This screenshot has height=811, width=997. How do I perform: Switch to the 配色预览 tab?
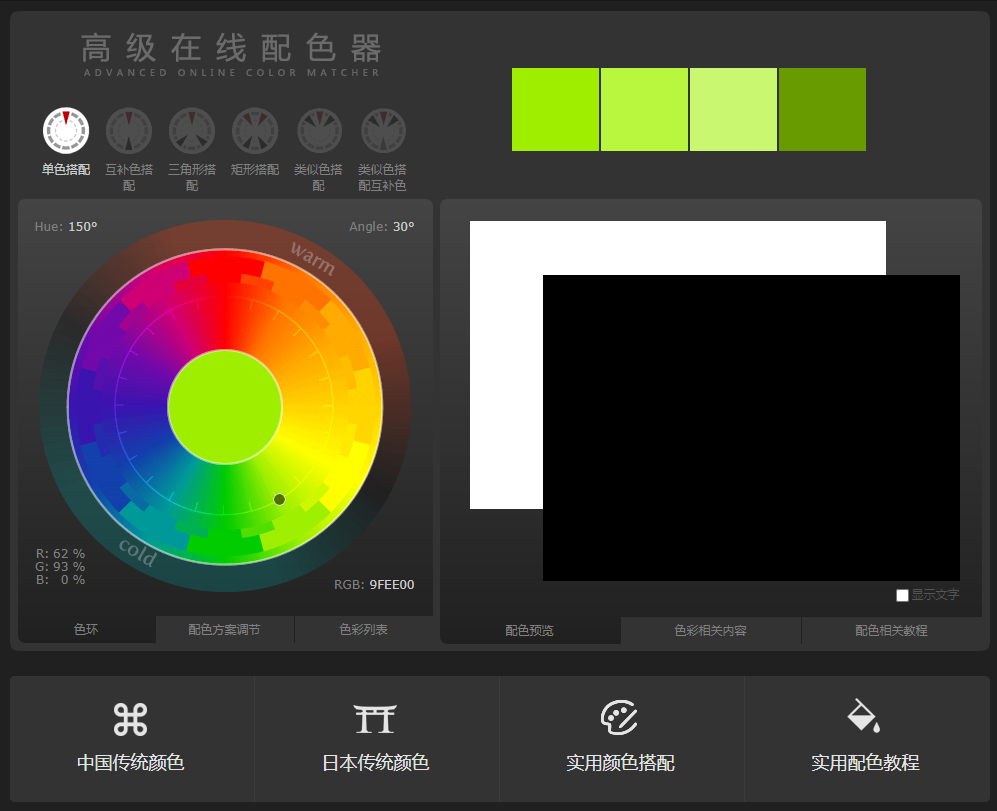pyautogui.click(x=530, y=630)
